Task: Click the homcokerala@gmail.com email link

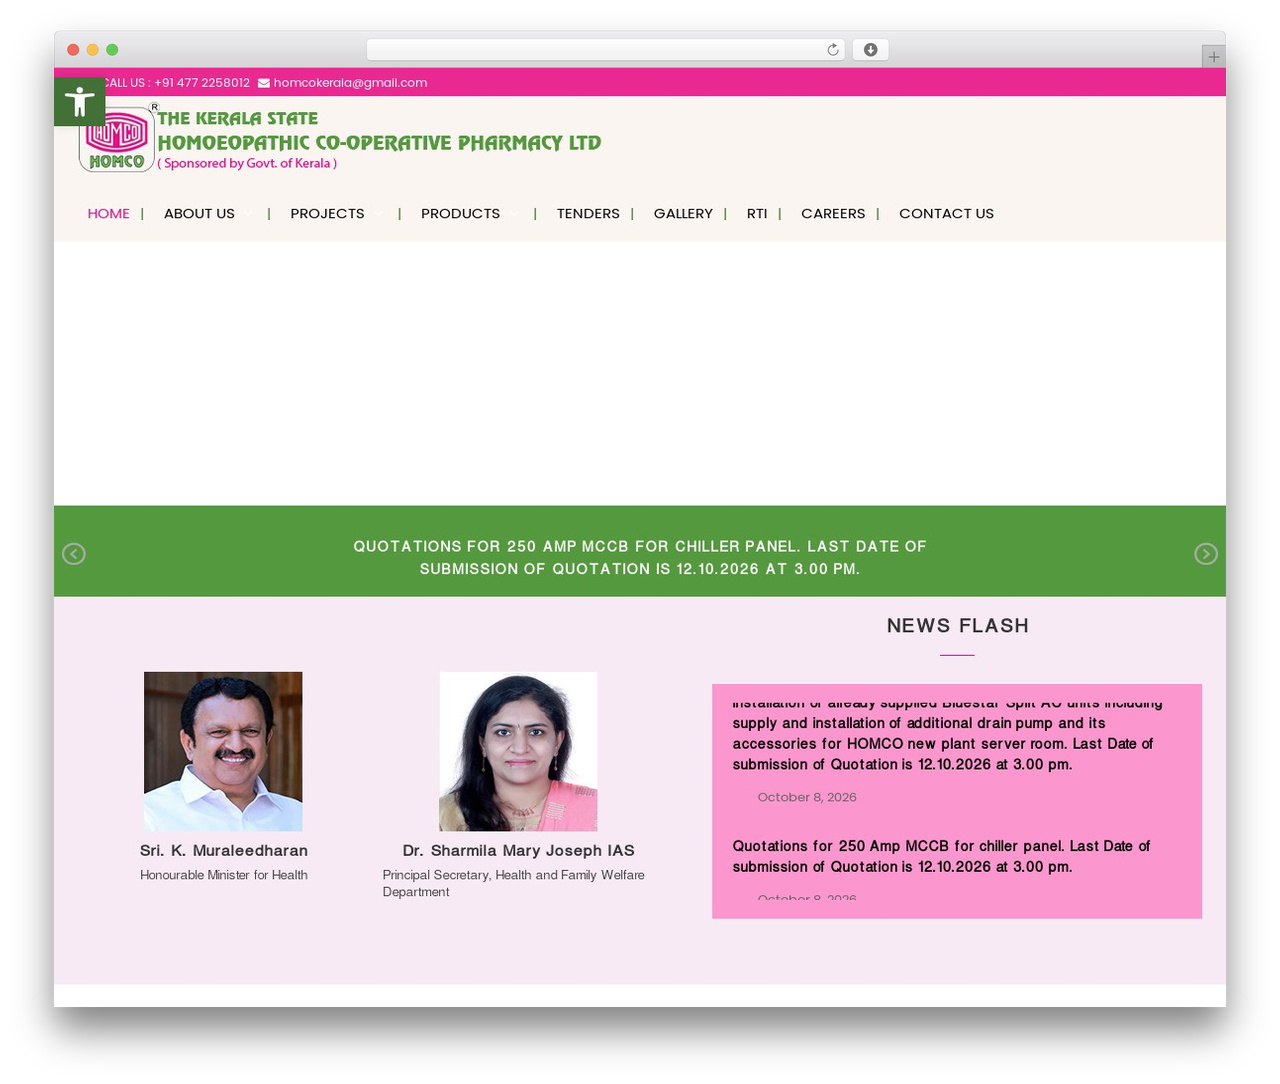Action: 350,83
